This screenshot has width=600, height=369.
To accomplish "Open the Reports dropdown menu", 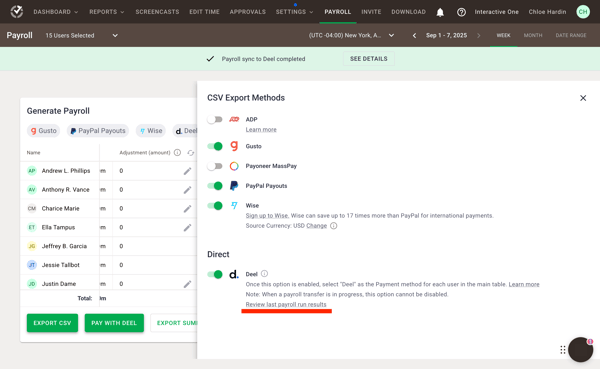I will pos(107,12).
